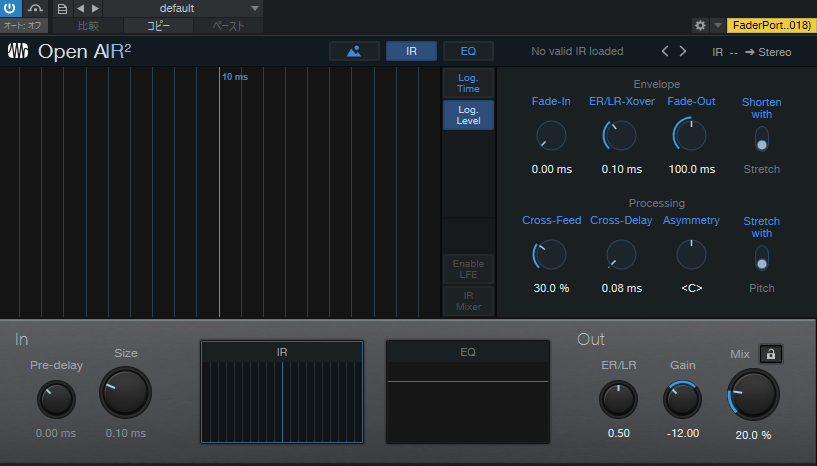The image size is (817, 466).
Task: Load next IR with right chevron
Action: tap(683, 51)
